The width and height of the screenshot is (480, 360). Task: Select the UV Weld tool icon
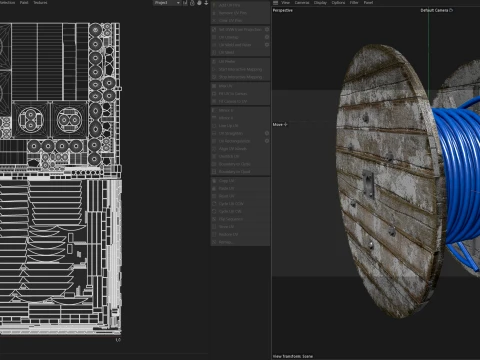214,53
